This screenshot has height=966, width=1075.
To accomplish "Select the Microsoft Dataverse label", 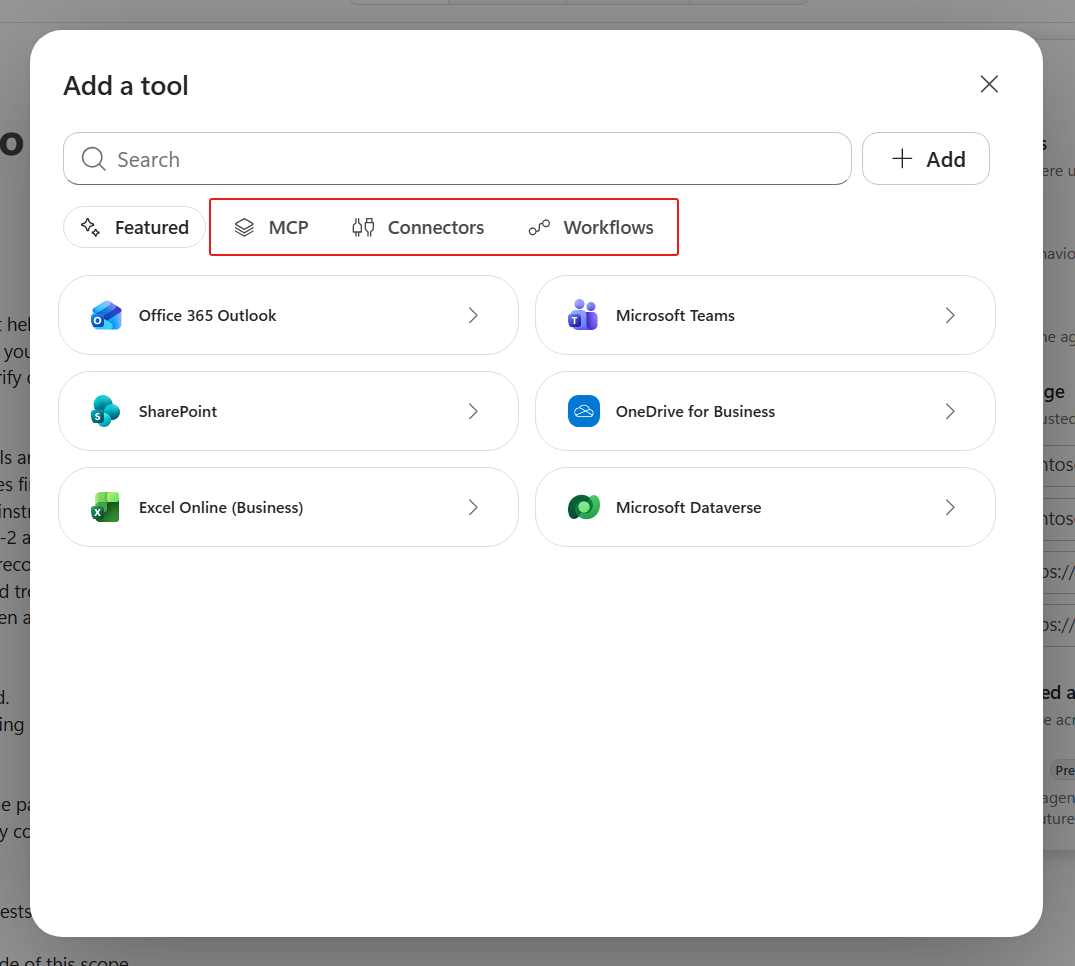I will point(688,507).
